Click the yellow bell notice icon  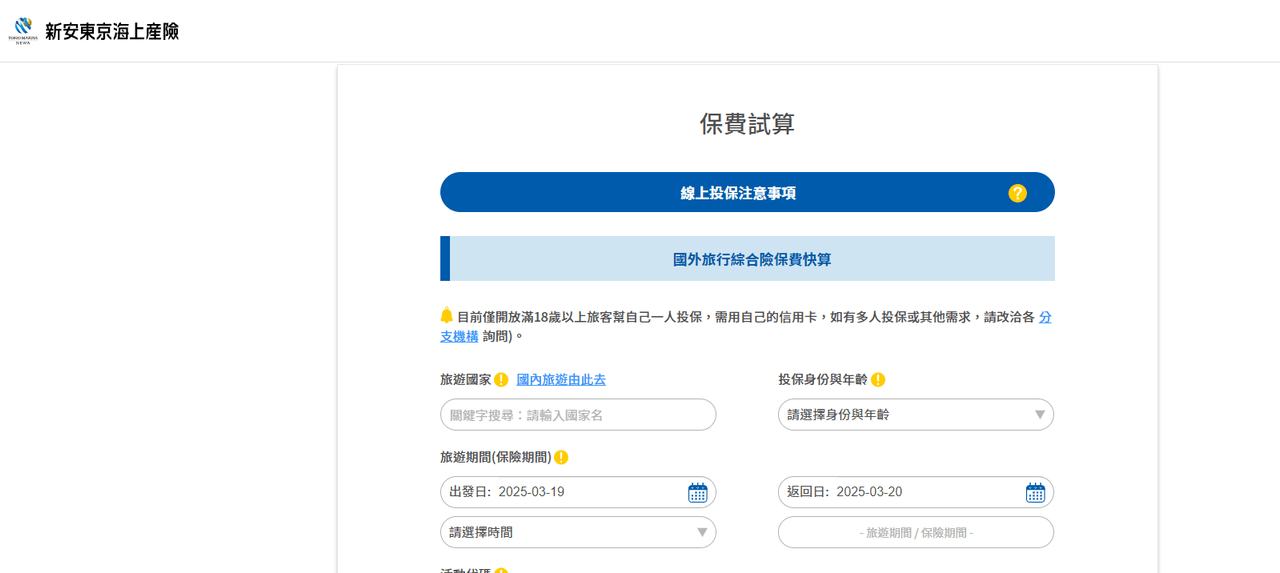pyautogui.click(x=447, y=315)
